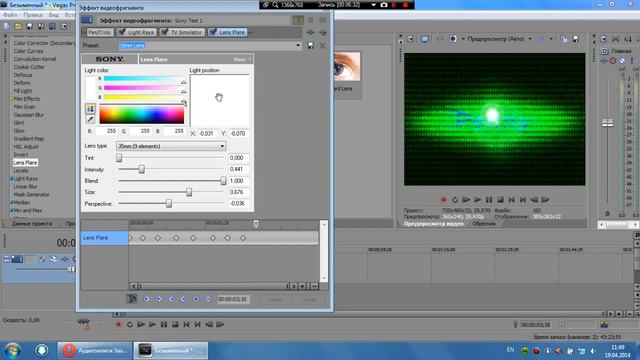Viewport: 640px width, 360px height.
Task: Disable the Light Rays effect checkbox
Action: [x=122, y=32]
